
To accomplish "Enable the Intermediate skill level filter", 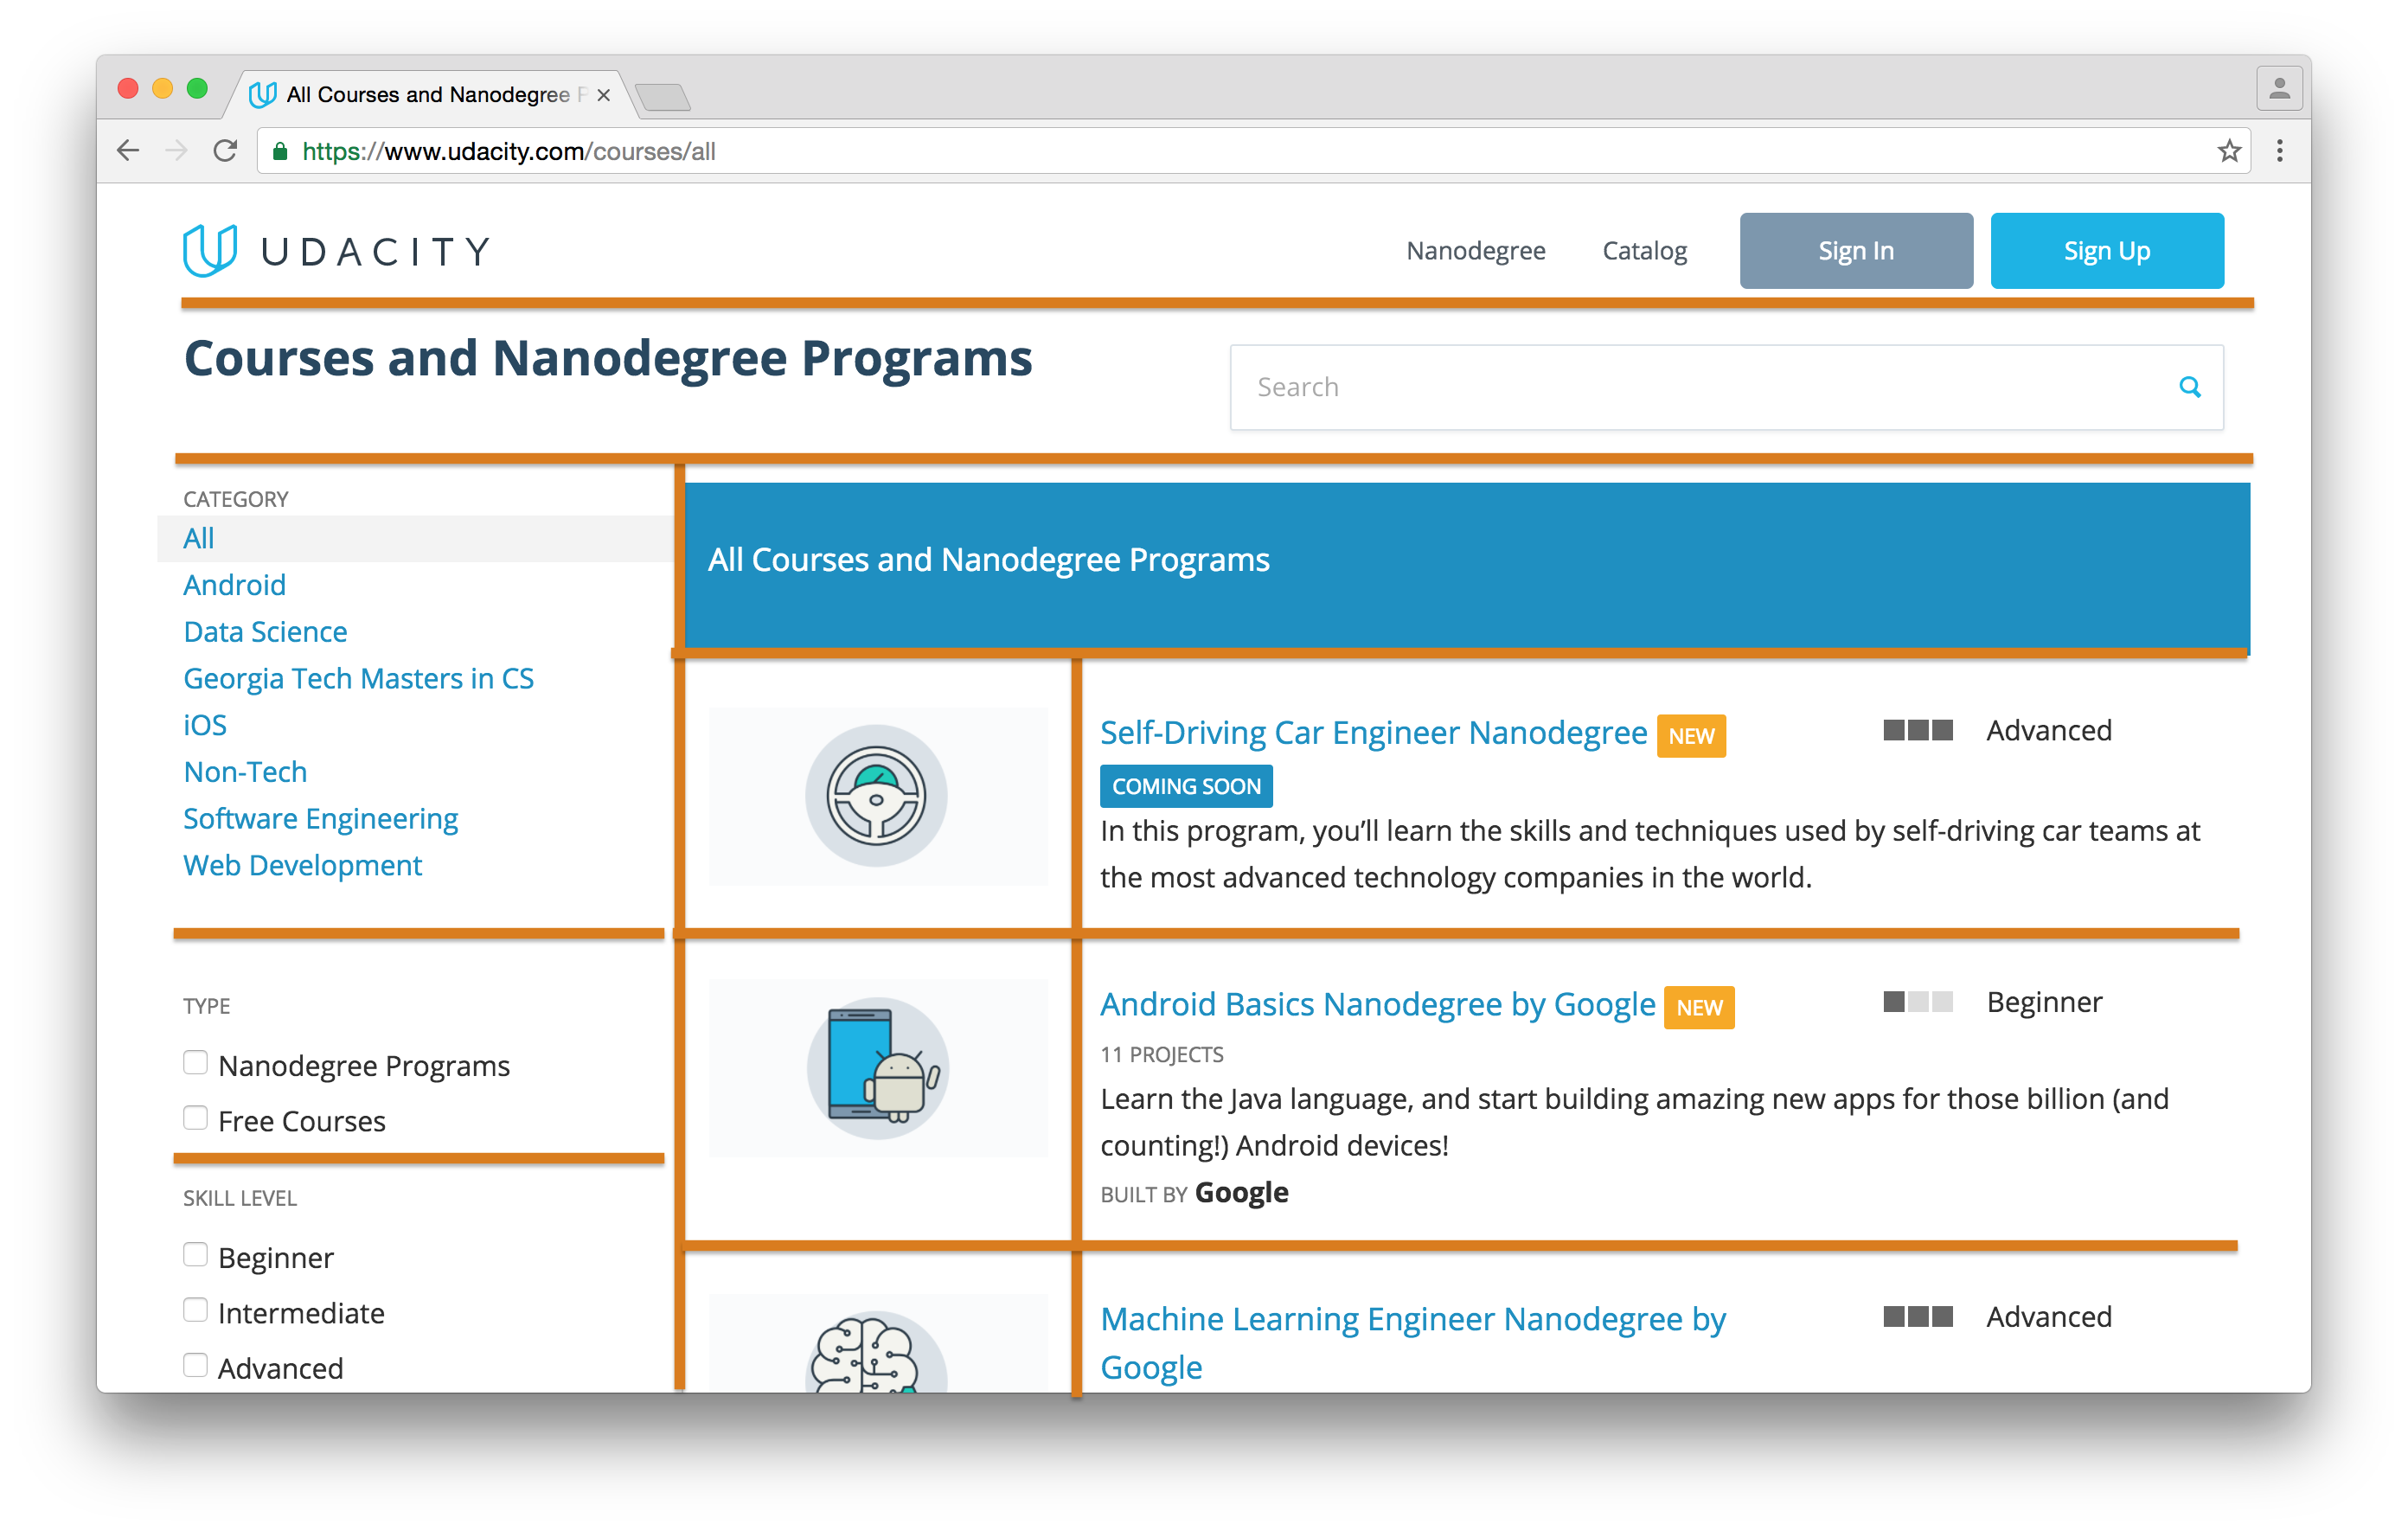I will click(x=195, y=1310).
